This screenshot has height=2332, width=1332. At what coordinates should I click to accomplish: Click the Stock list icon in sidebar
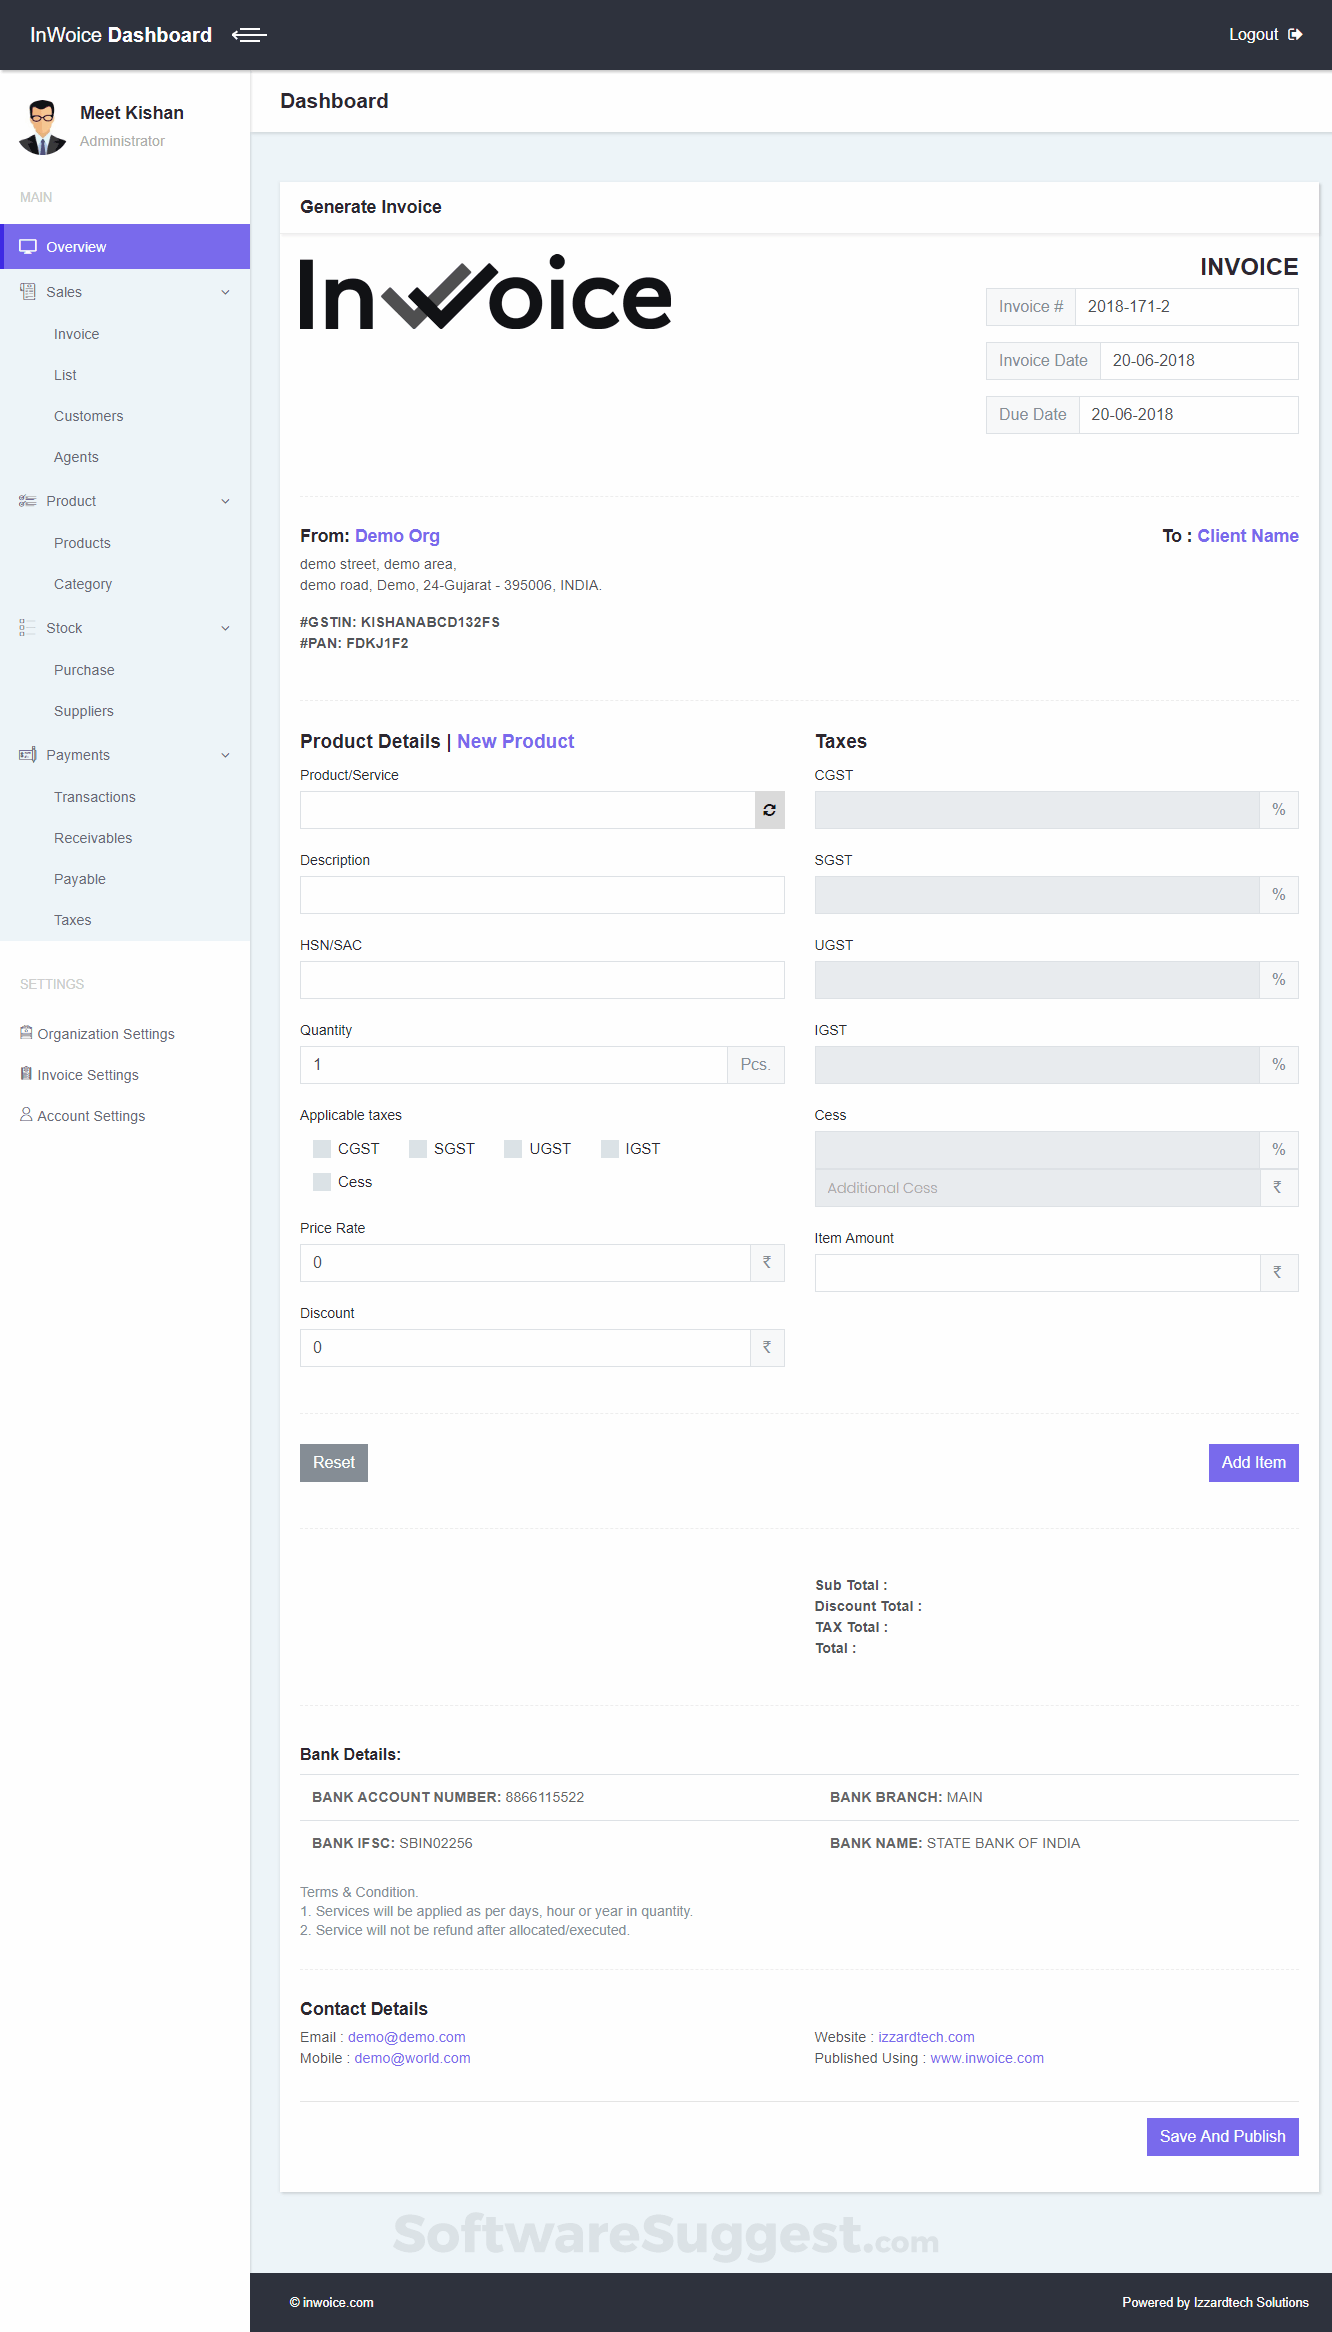point(27,628)
